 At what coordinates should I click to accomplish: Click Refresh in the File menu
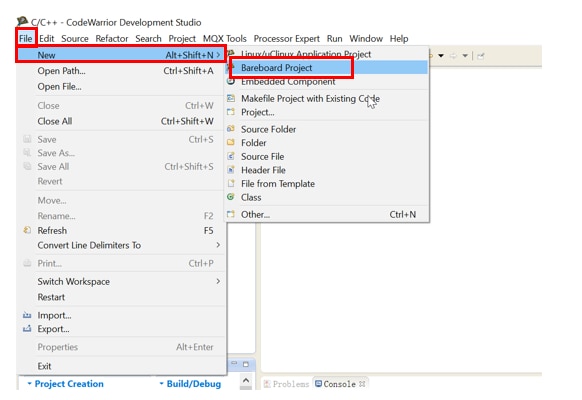(121, 230)
